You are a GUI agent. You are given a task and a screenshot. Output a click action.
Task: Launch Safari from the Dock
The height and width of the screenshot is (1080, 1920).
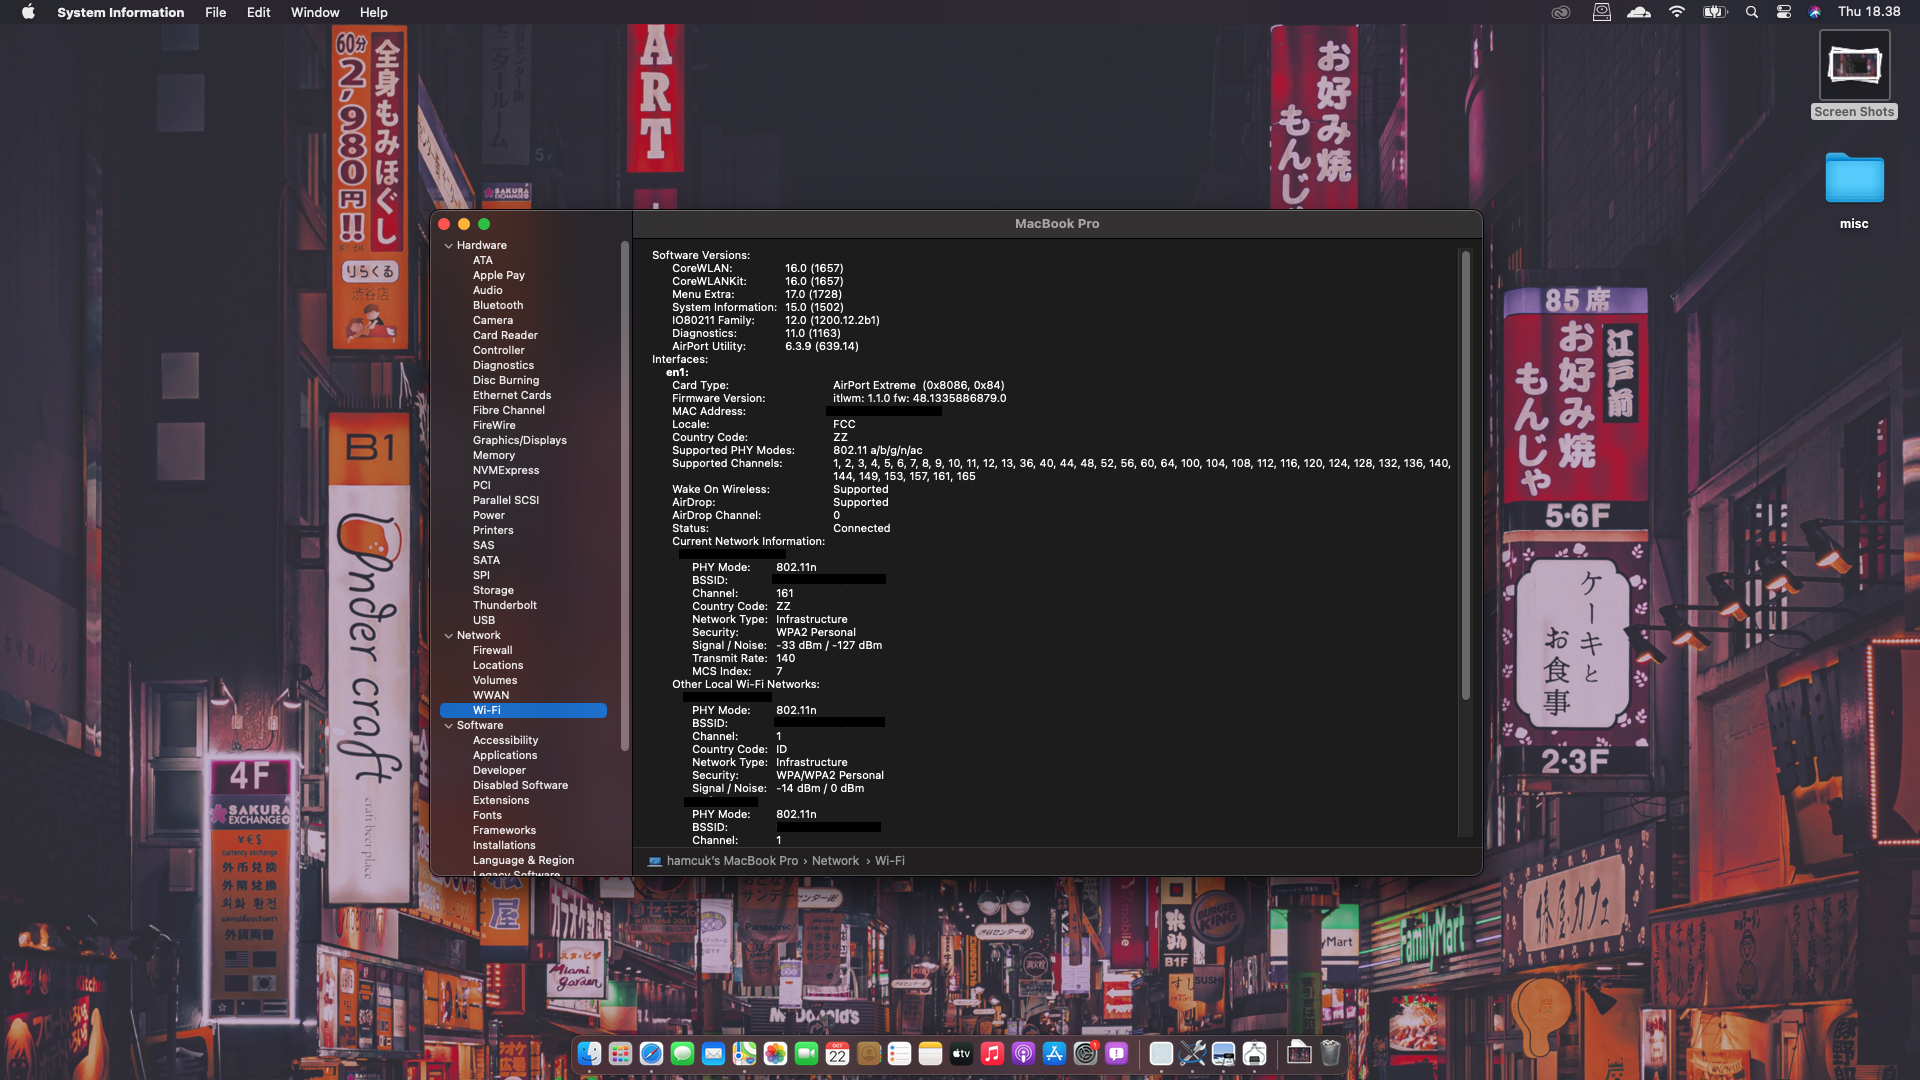[x=651, y=1053]
